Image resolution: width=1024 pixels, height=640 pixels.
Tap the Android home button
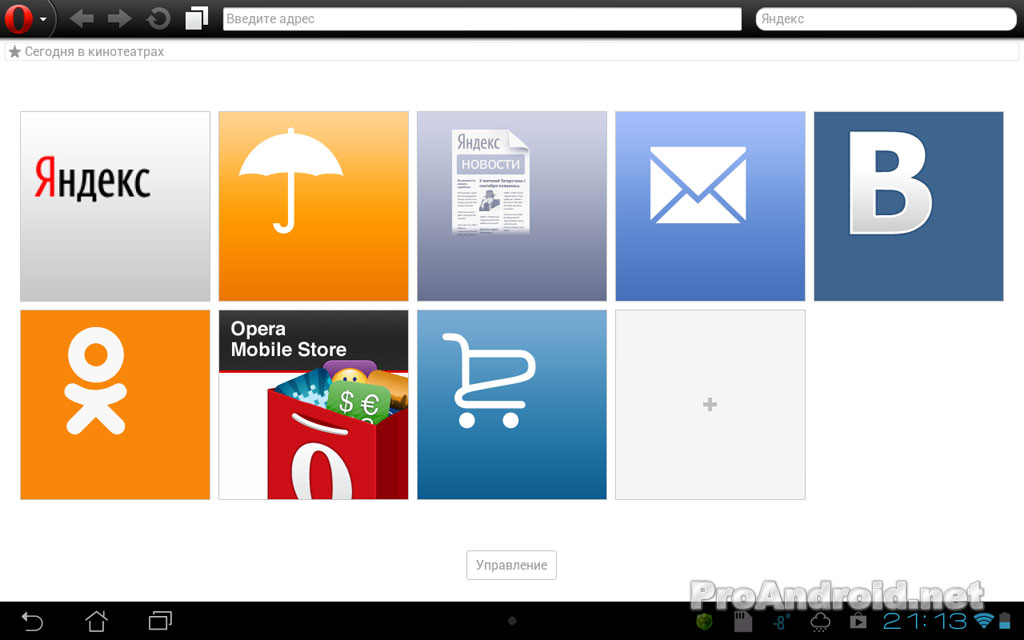pyautogui.click(x=97, y=621)
